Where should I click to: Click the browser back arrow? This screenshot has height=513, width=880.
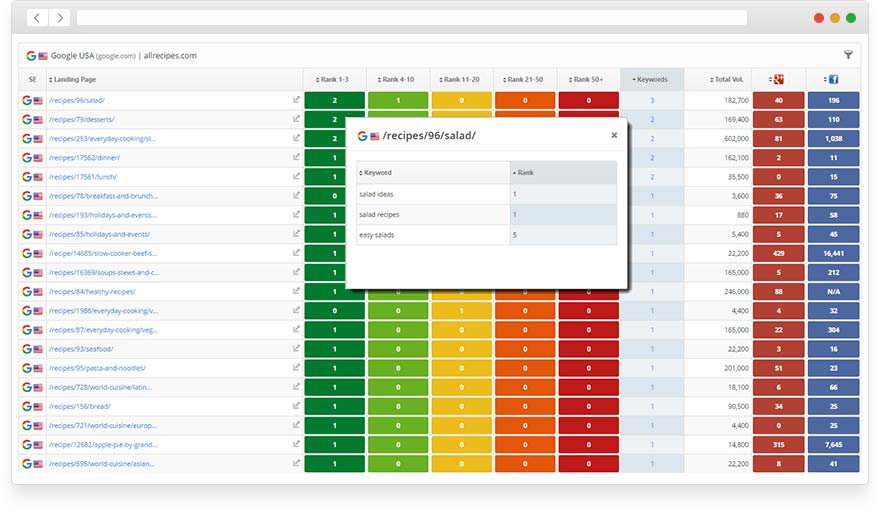(x=37, y=18)
